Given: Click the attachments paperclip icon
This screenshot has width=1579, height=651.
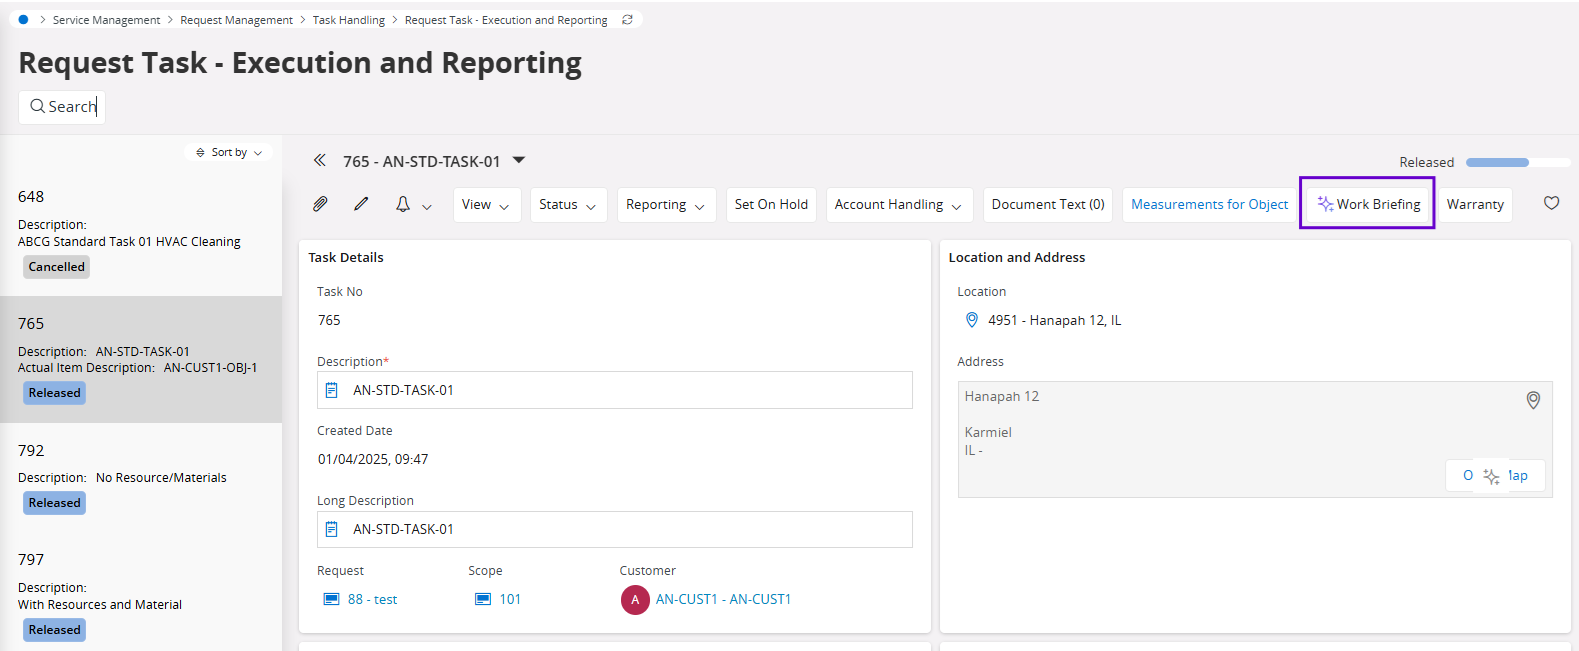Looking at the screenshot, I should (x=320, y=204).
